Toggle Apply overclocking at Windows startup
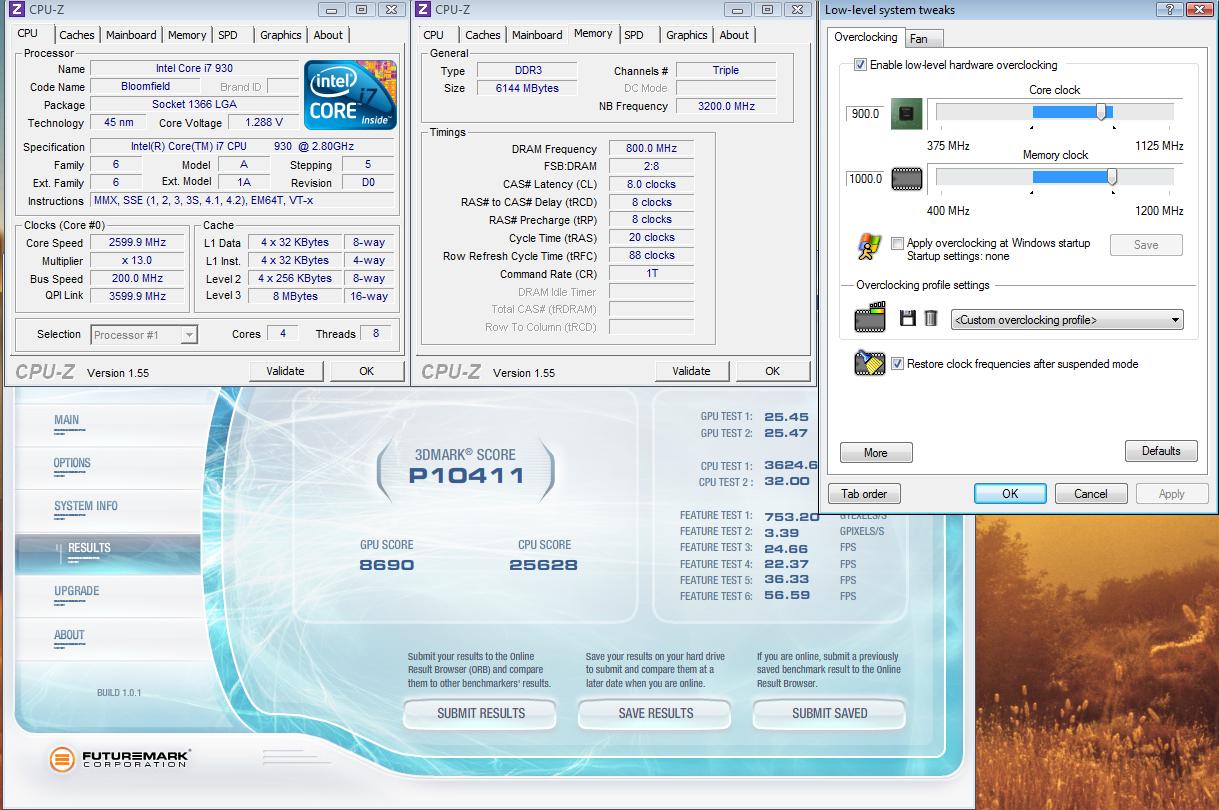 [x=897, y=243]
